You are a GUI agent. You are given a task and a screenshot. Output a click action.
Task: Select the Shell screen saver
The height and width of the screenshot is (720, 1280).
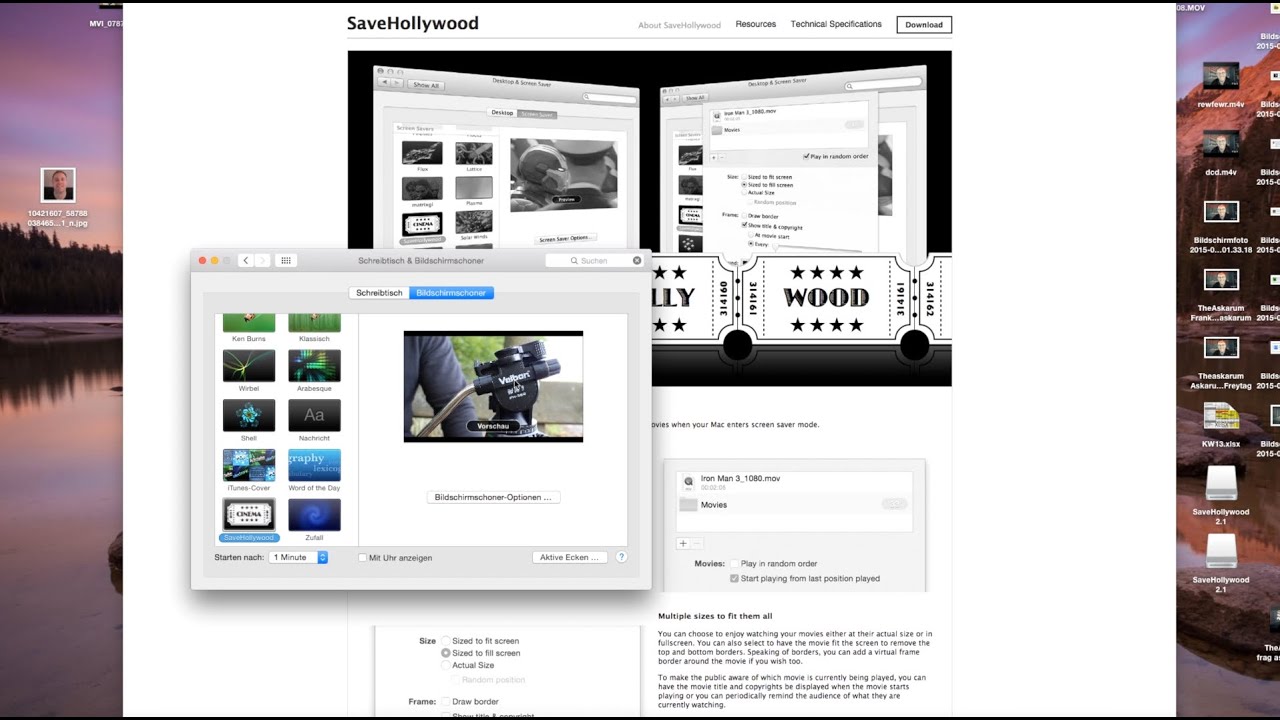click(249, 420)
